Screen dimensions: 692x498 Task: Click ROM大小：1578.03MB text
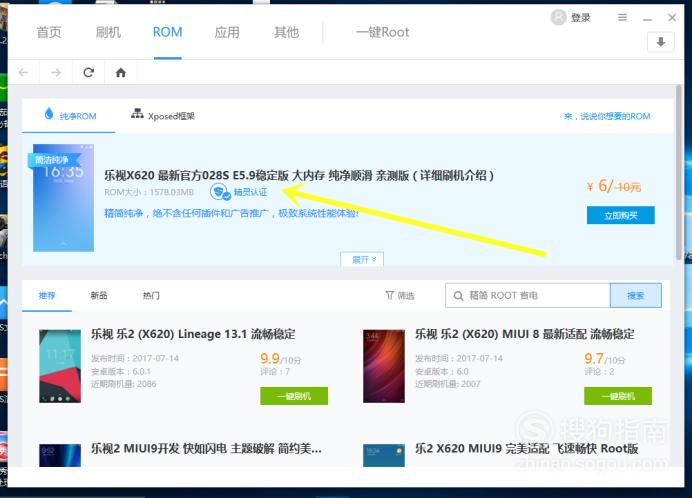tap(149, 192)
